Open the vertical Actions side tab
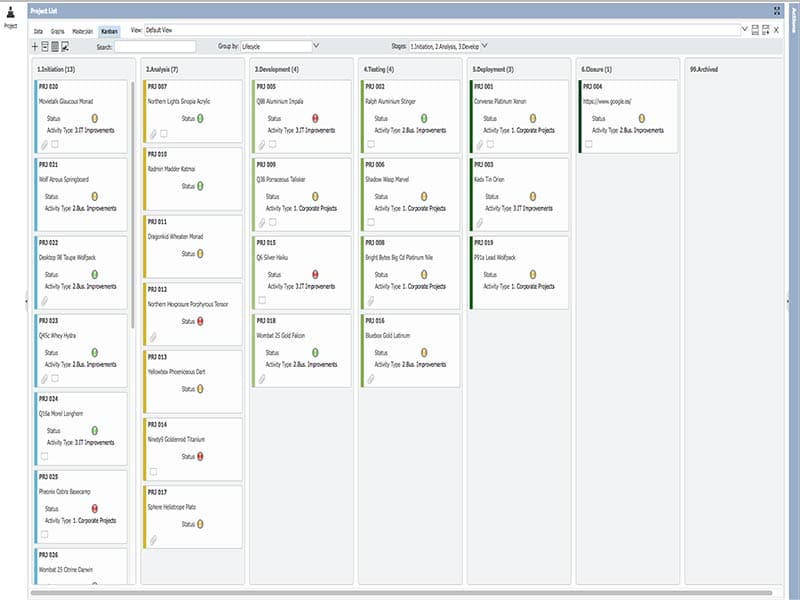The width and height of the screenshot is (800, 600). [x=794, y=20]
